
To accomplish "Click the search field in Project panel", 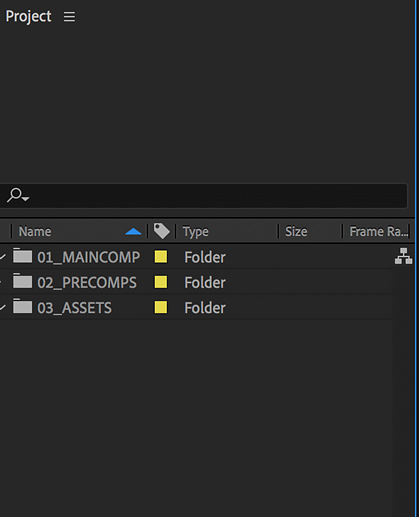I will click(x=203, y=196).
